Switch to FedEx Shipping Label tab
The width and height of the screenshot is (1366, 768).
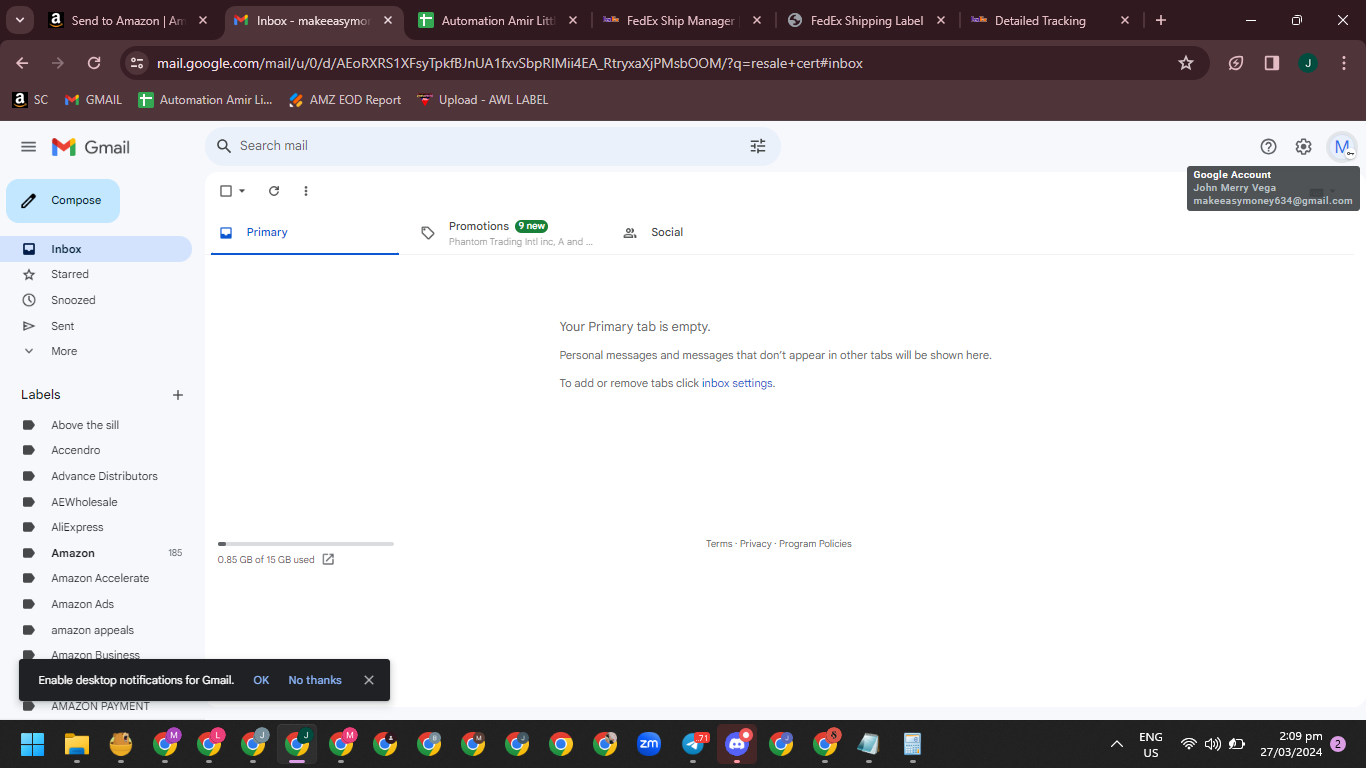pyautogui.click(x=867, y=20)
